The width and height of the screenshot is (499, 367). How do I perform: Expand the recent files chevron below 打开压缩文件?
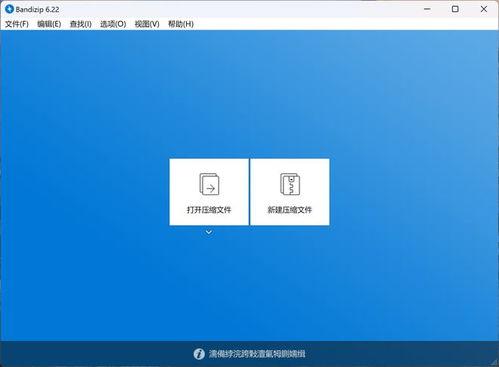[209, 232]
